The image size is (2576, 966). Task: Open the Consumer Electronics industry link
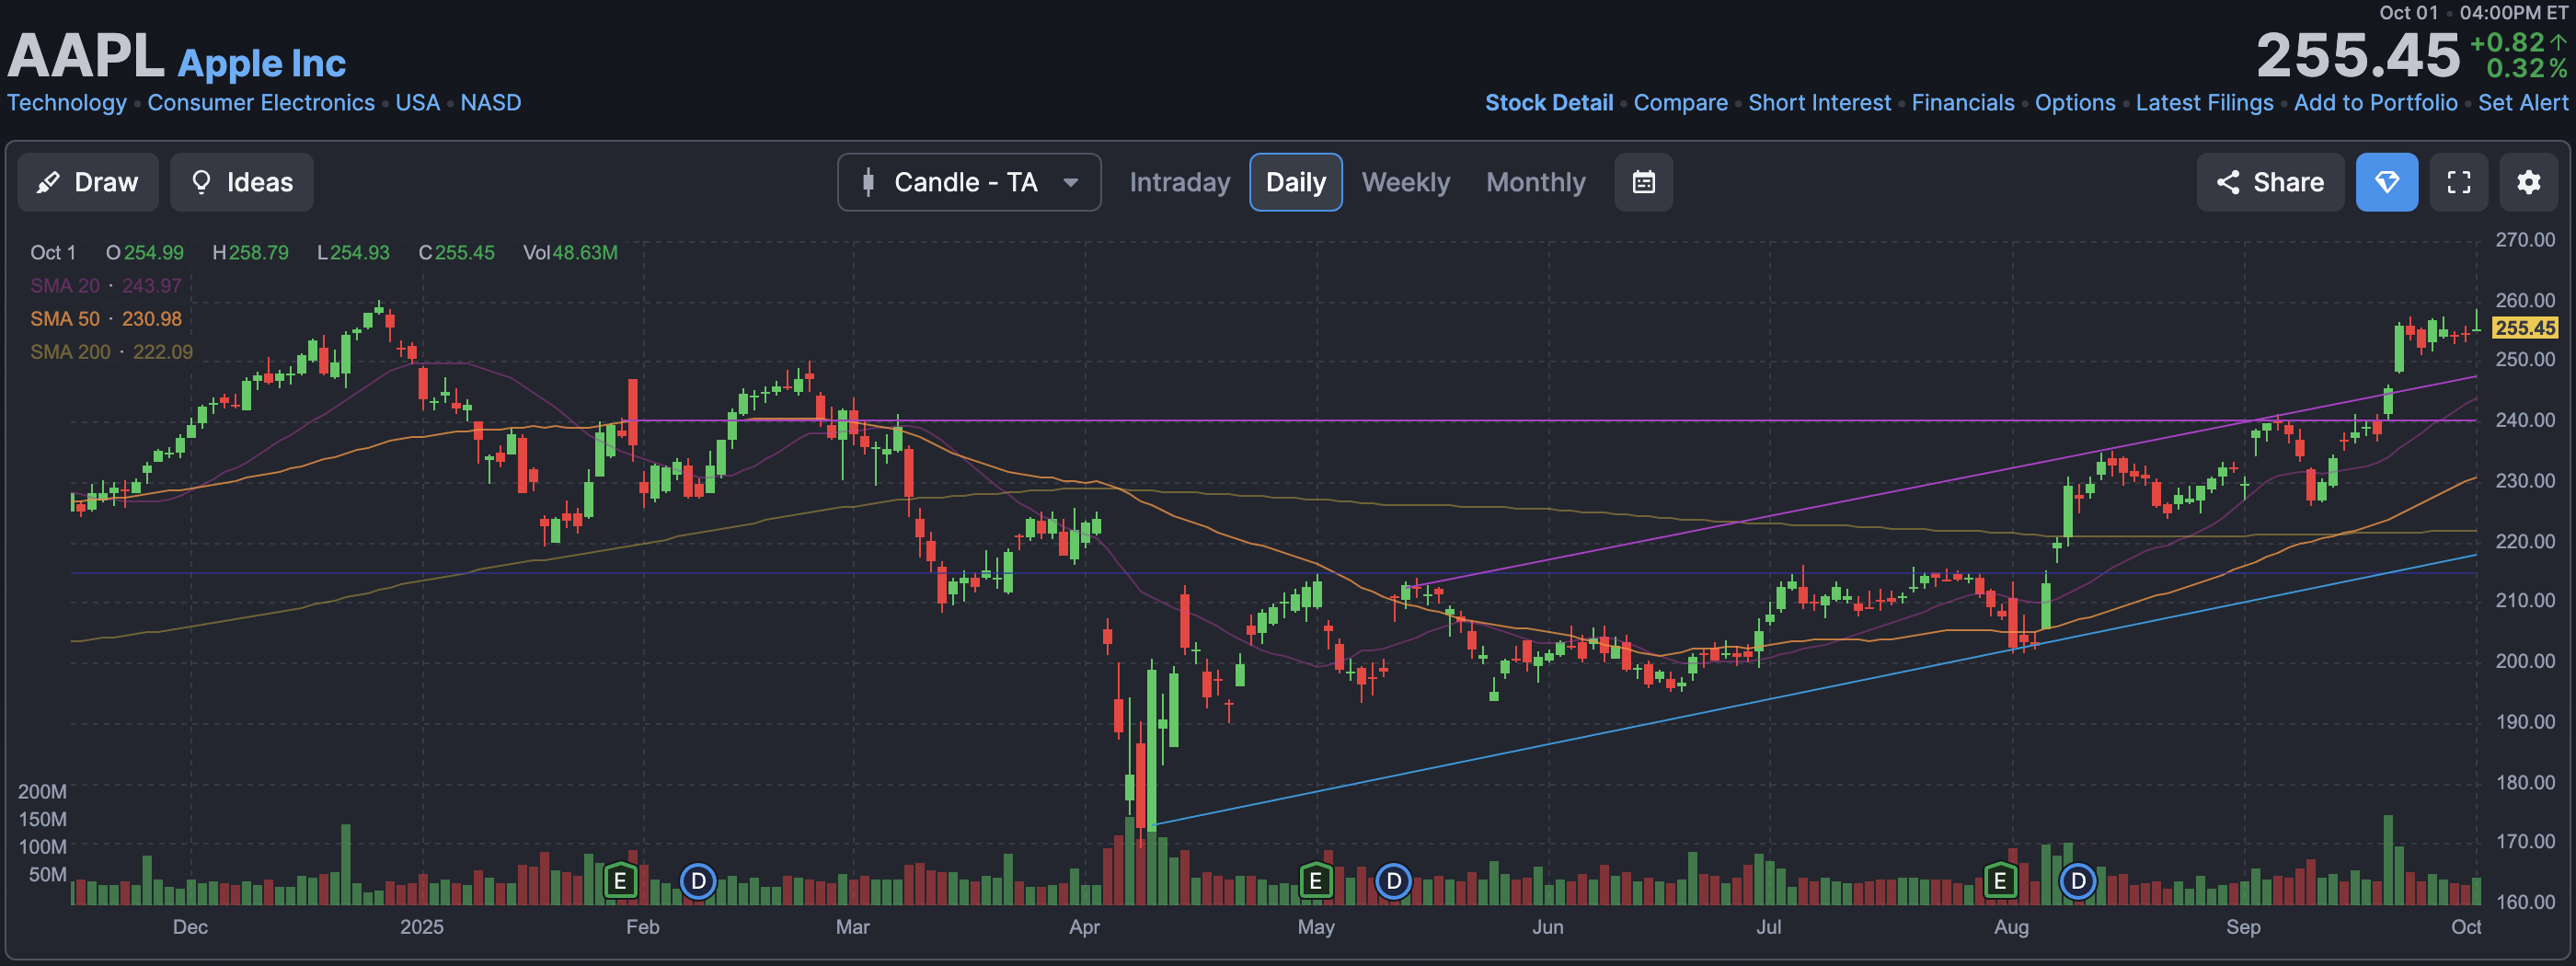click(x=261, y=103)
